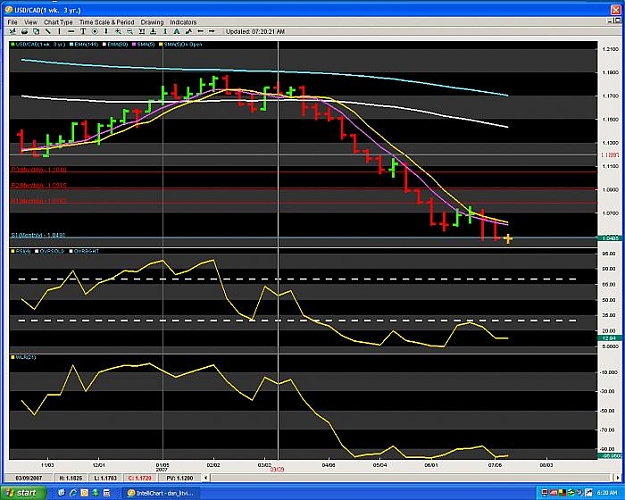Open the Time Scale & Period menu
This screenshot has width=625, height=500.
(106, 22)
